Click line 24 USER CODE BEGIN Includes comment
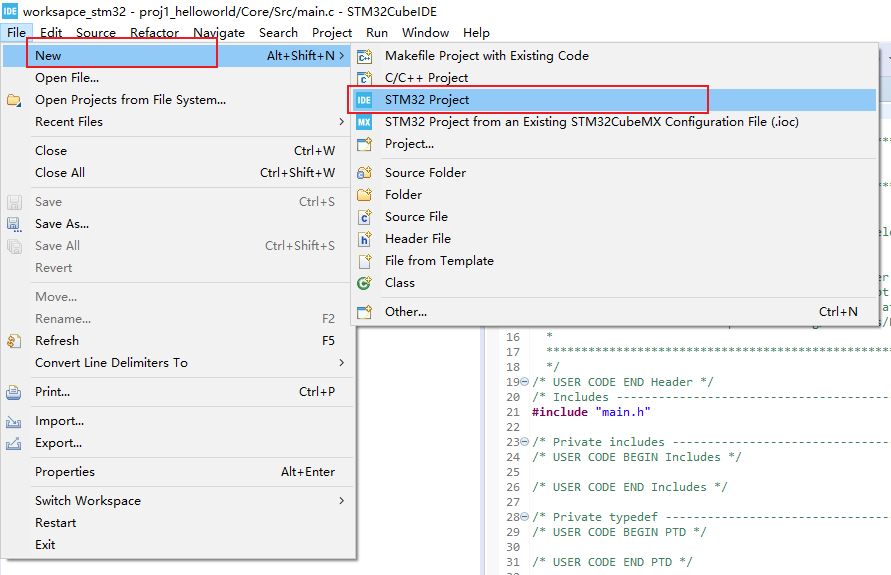The image size is (891, 575). 636,457
